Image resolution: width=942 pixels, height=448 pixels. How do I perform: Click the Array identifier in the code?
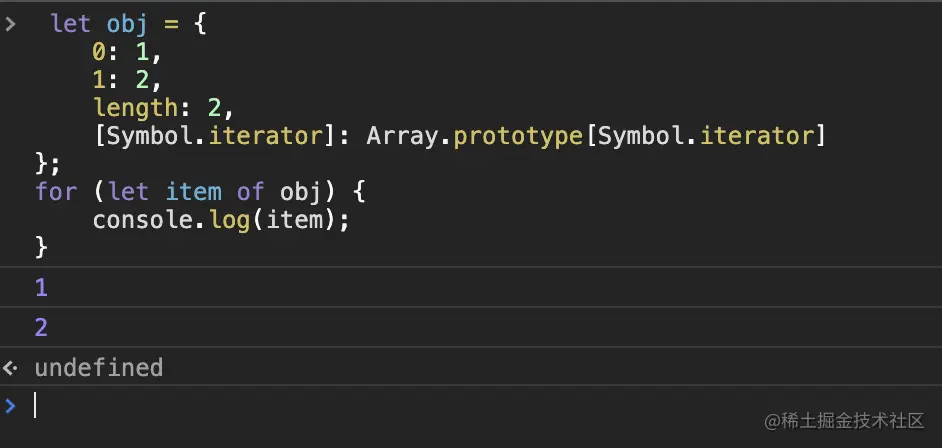[402, 135]
